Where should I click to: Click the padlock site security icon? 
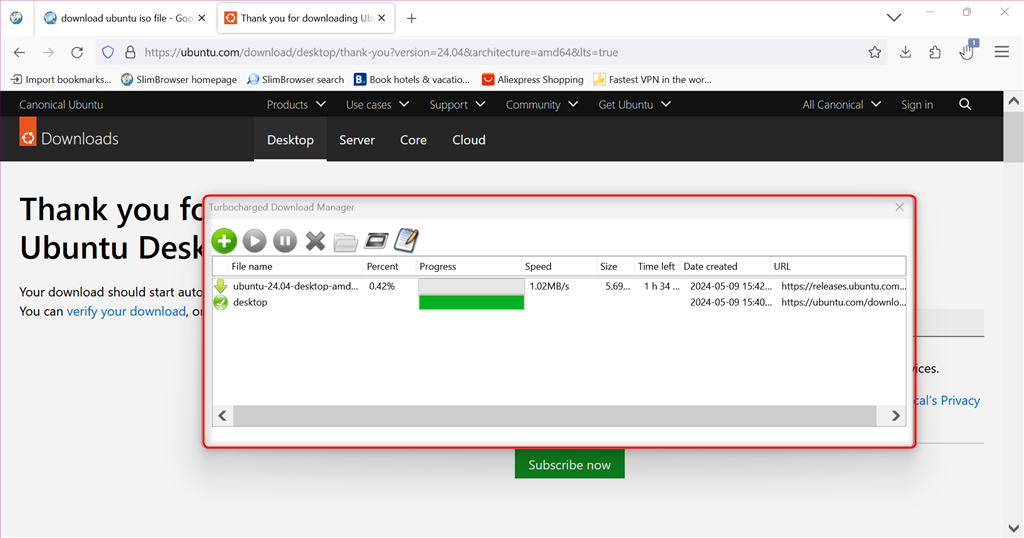point(130,52)
